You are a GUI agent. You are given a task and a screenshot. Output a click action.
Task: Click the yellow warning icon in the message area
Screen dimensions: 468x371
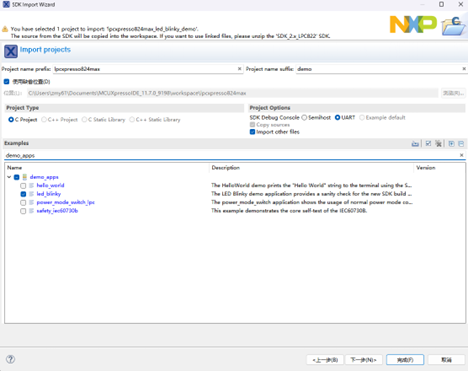5,29
